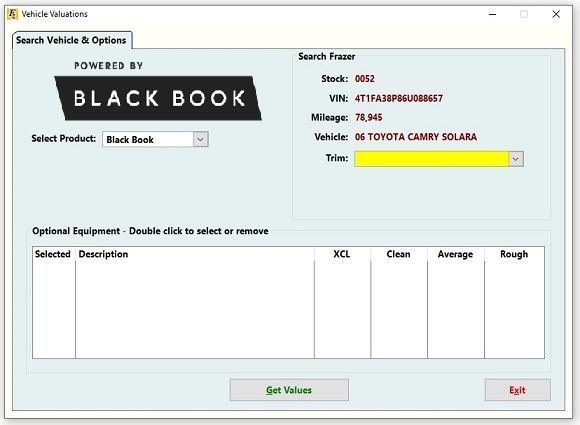The width and height of the screenshot is (580, 425).
Task: Switch to Search Vehicle & Options tab
Action: coord(71,40)
